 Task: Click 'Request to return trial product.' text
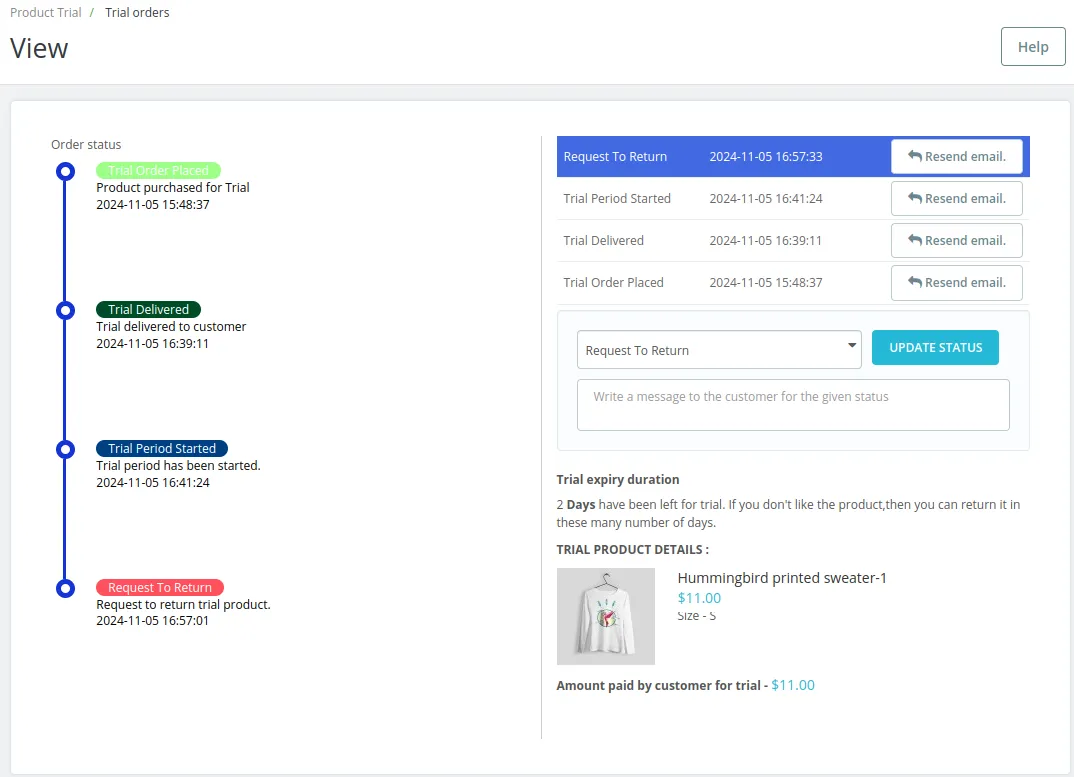[x=183, y=604]
